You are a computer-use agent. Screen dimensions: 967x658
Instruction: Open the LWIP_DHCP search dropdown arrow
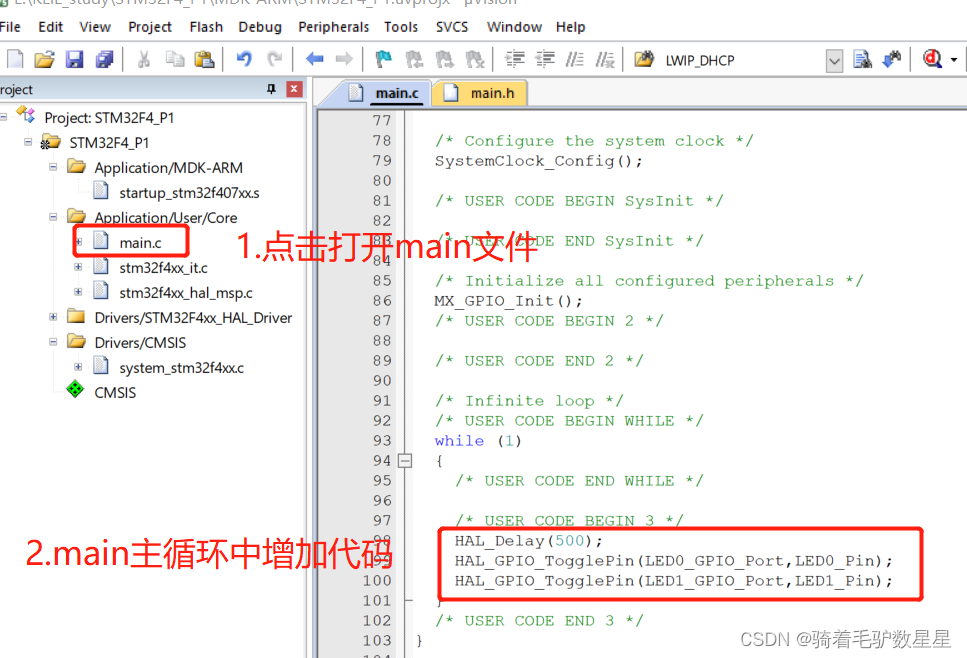pos(834,60)
